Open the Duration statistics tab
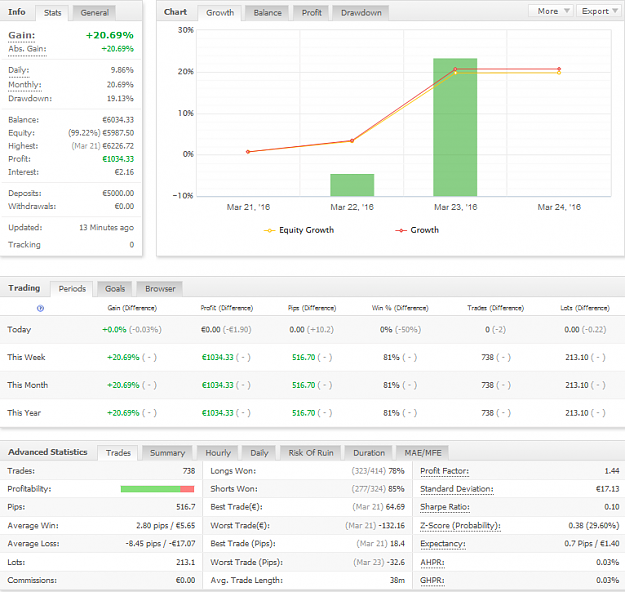 click(x=369, y=453)
